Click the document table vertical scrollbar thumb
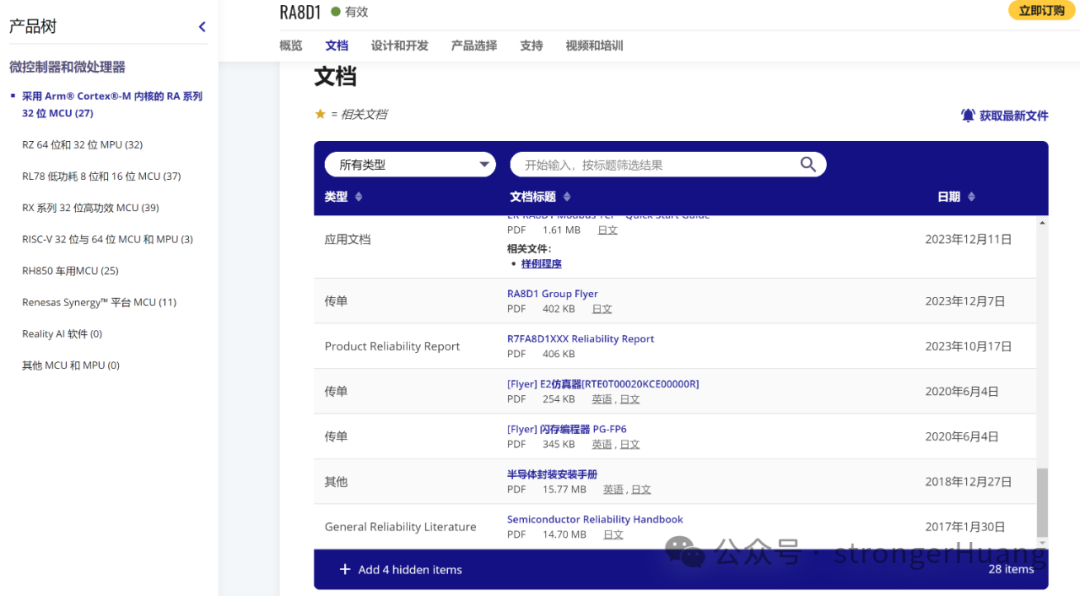The height and width of the screenshot is (596, 1080). [x=1042, y=502]
